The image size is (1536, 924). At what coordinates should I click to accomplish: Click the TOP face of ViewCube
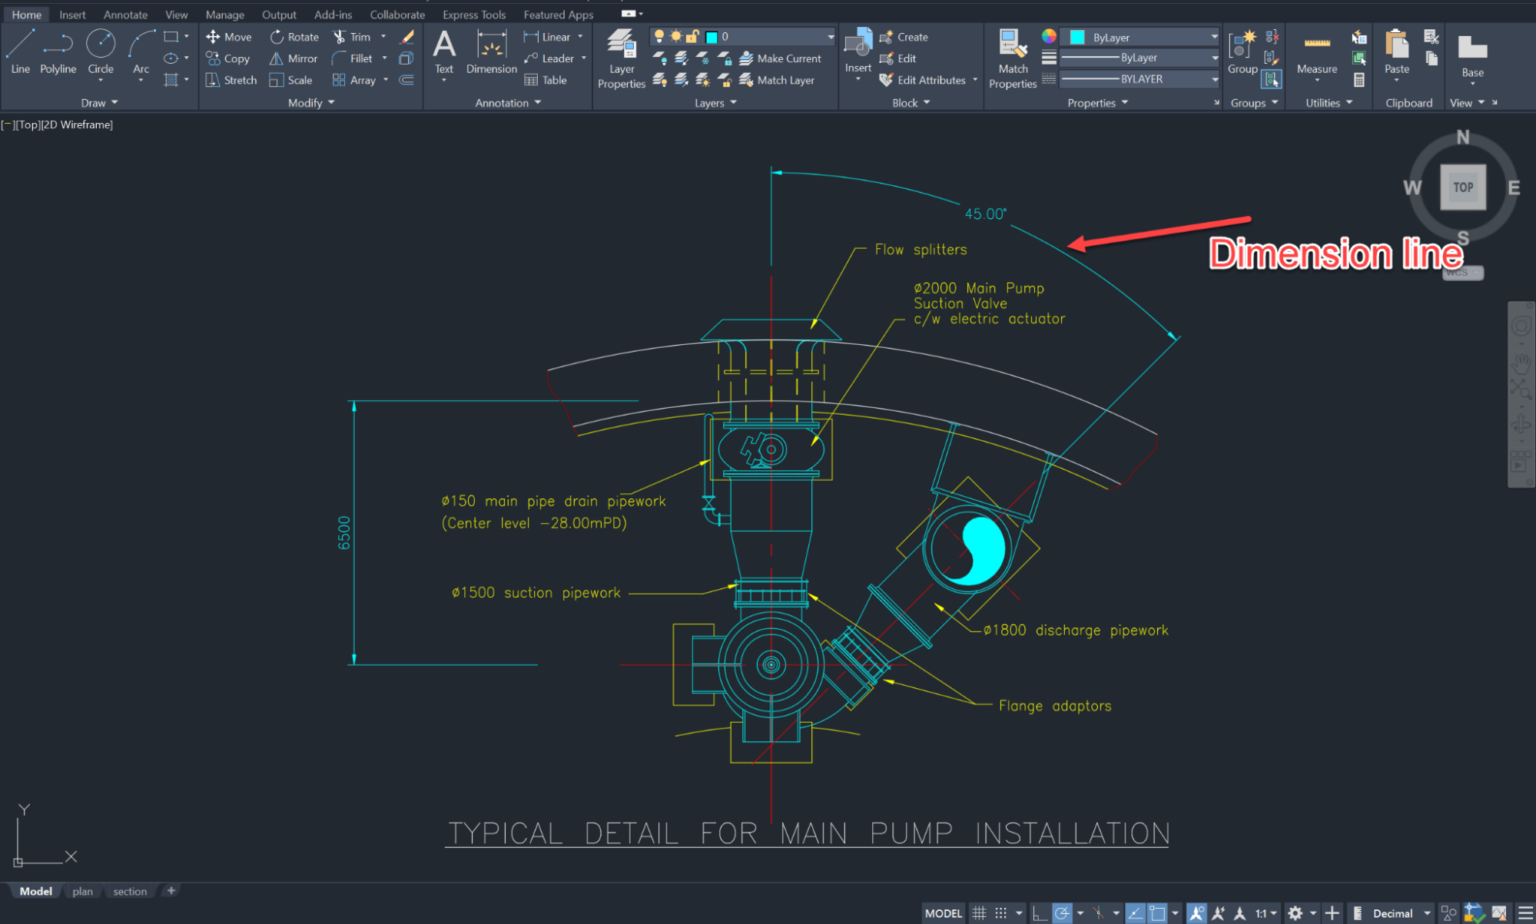tap(1463, 187)
